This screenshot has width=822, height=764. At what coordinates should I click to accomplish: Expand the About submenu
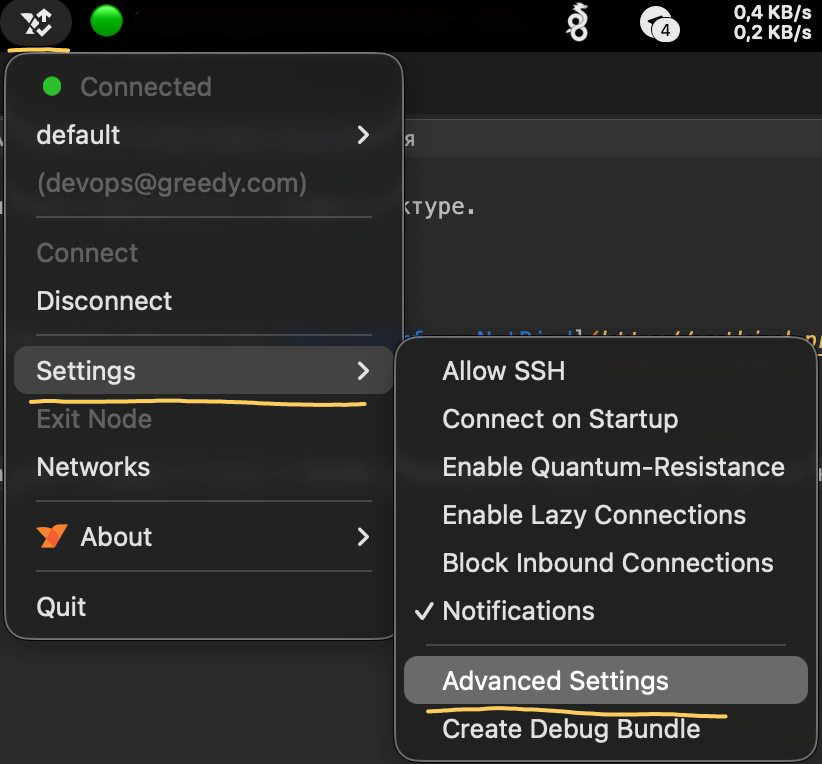pos(200,537)
